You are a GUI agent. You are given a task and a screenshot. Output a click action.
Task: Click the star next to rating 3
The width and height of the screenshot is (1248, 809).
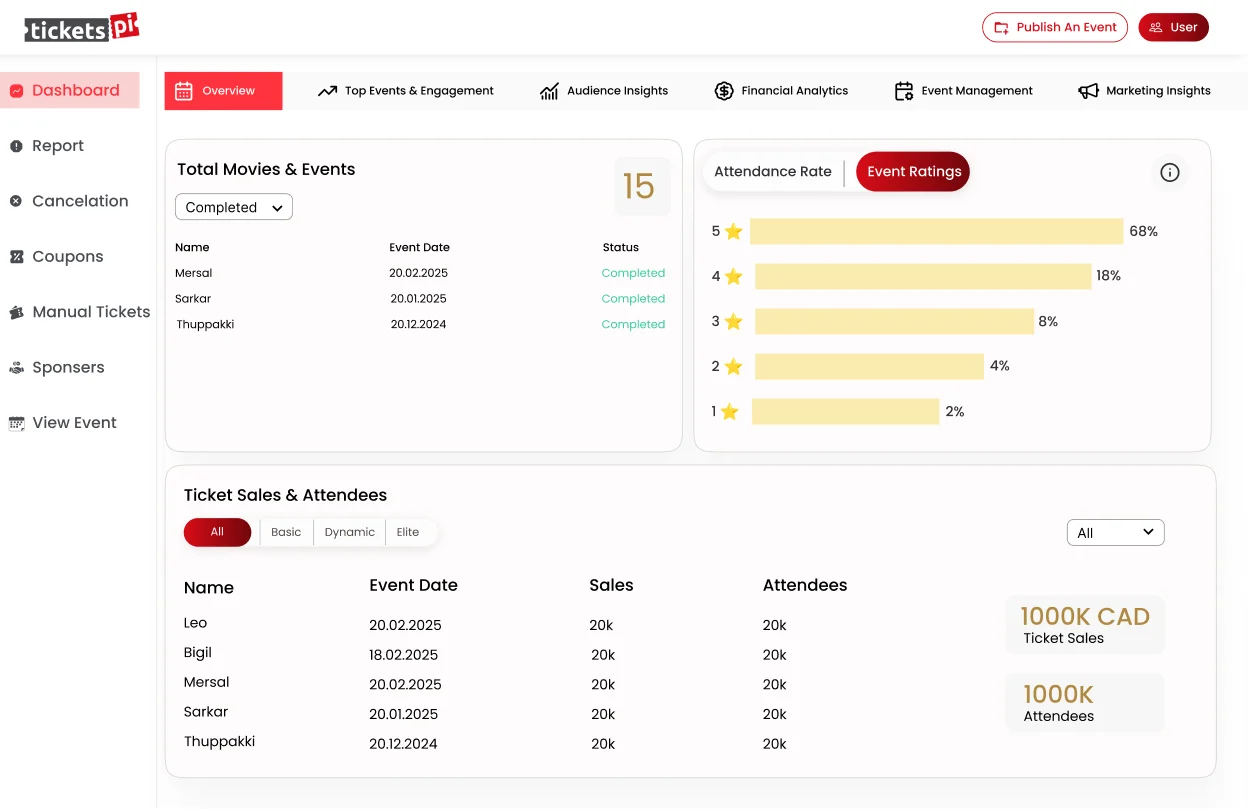click(733, 322)
